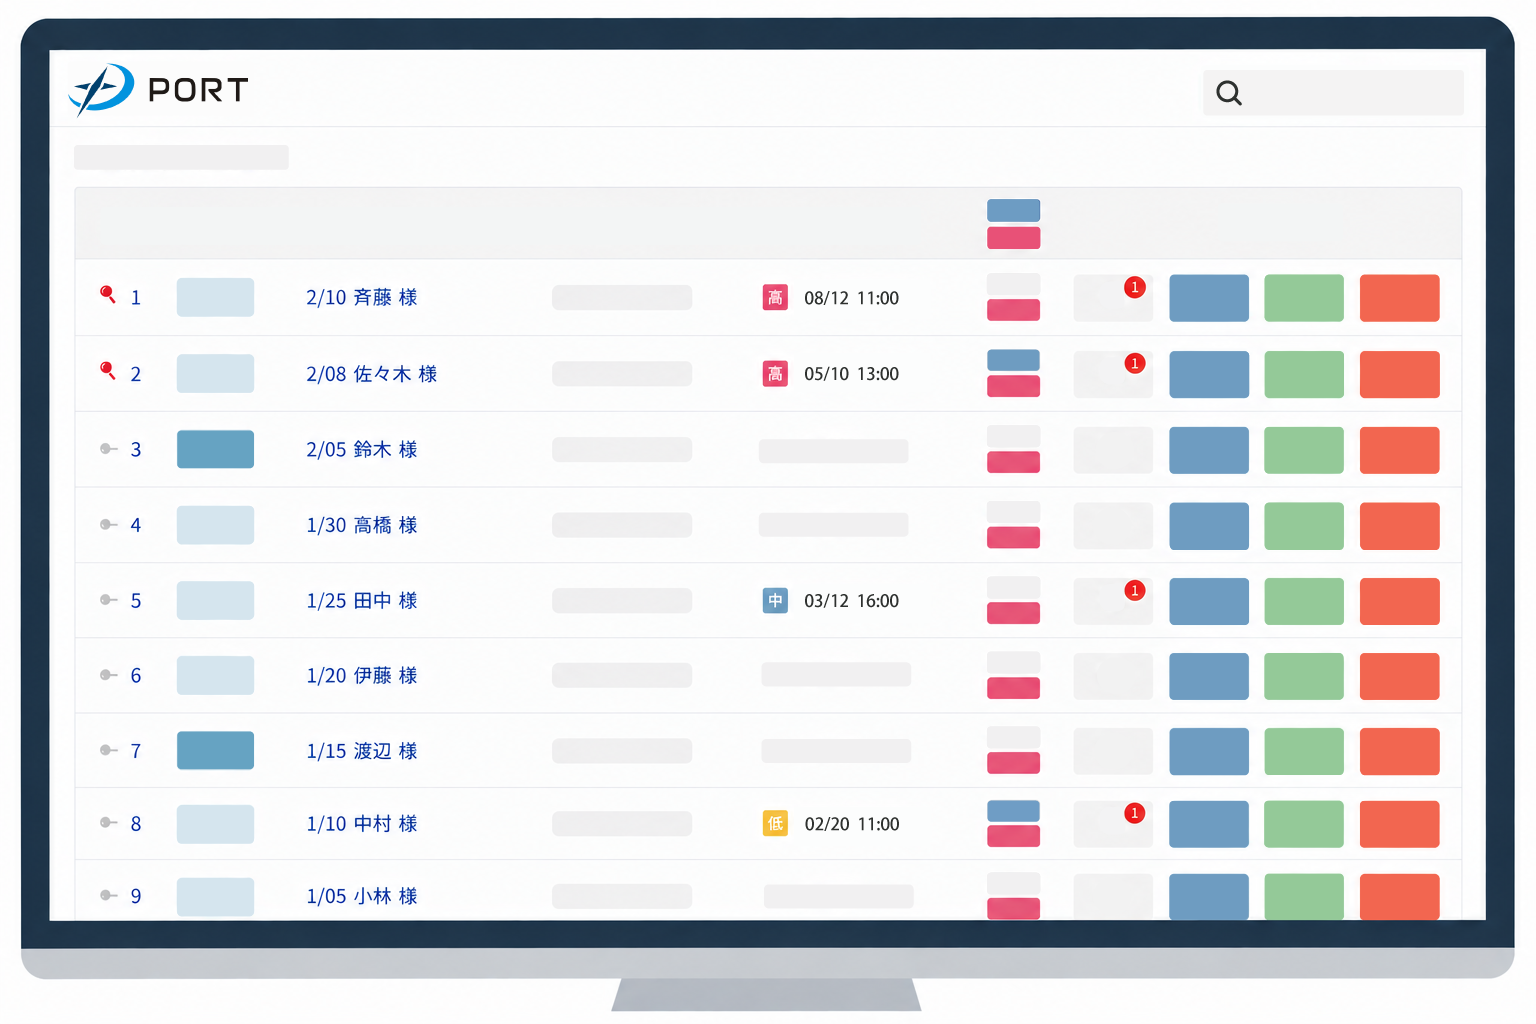The height and width of the screenshot is (1024, 1536).
Task: Click the 08/12 11:00 date
Action: 852,298
